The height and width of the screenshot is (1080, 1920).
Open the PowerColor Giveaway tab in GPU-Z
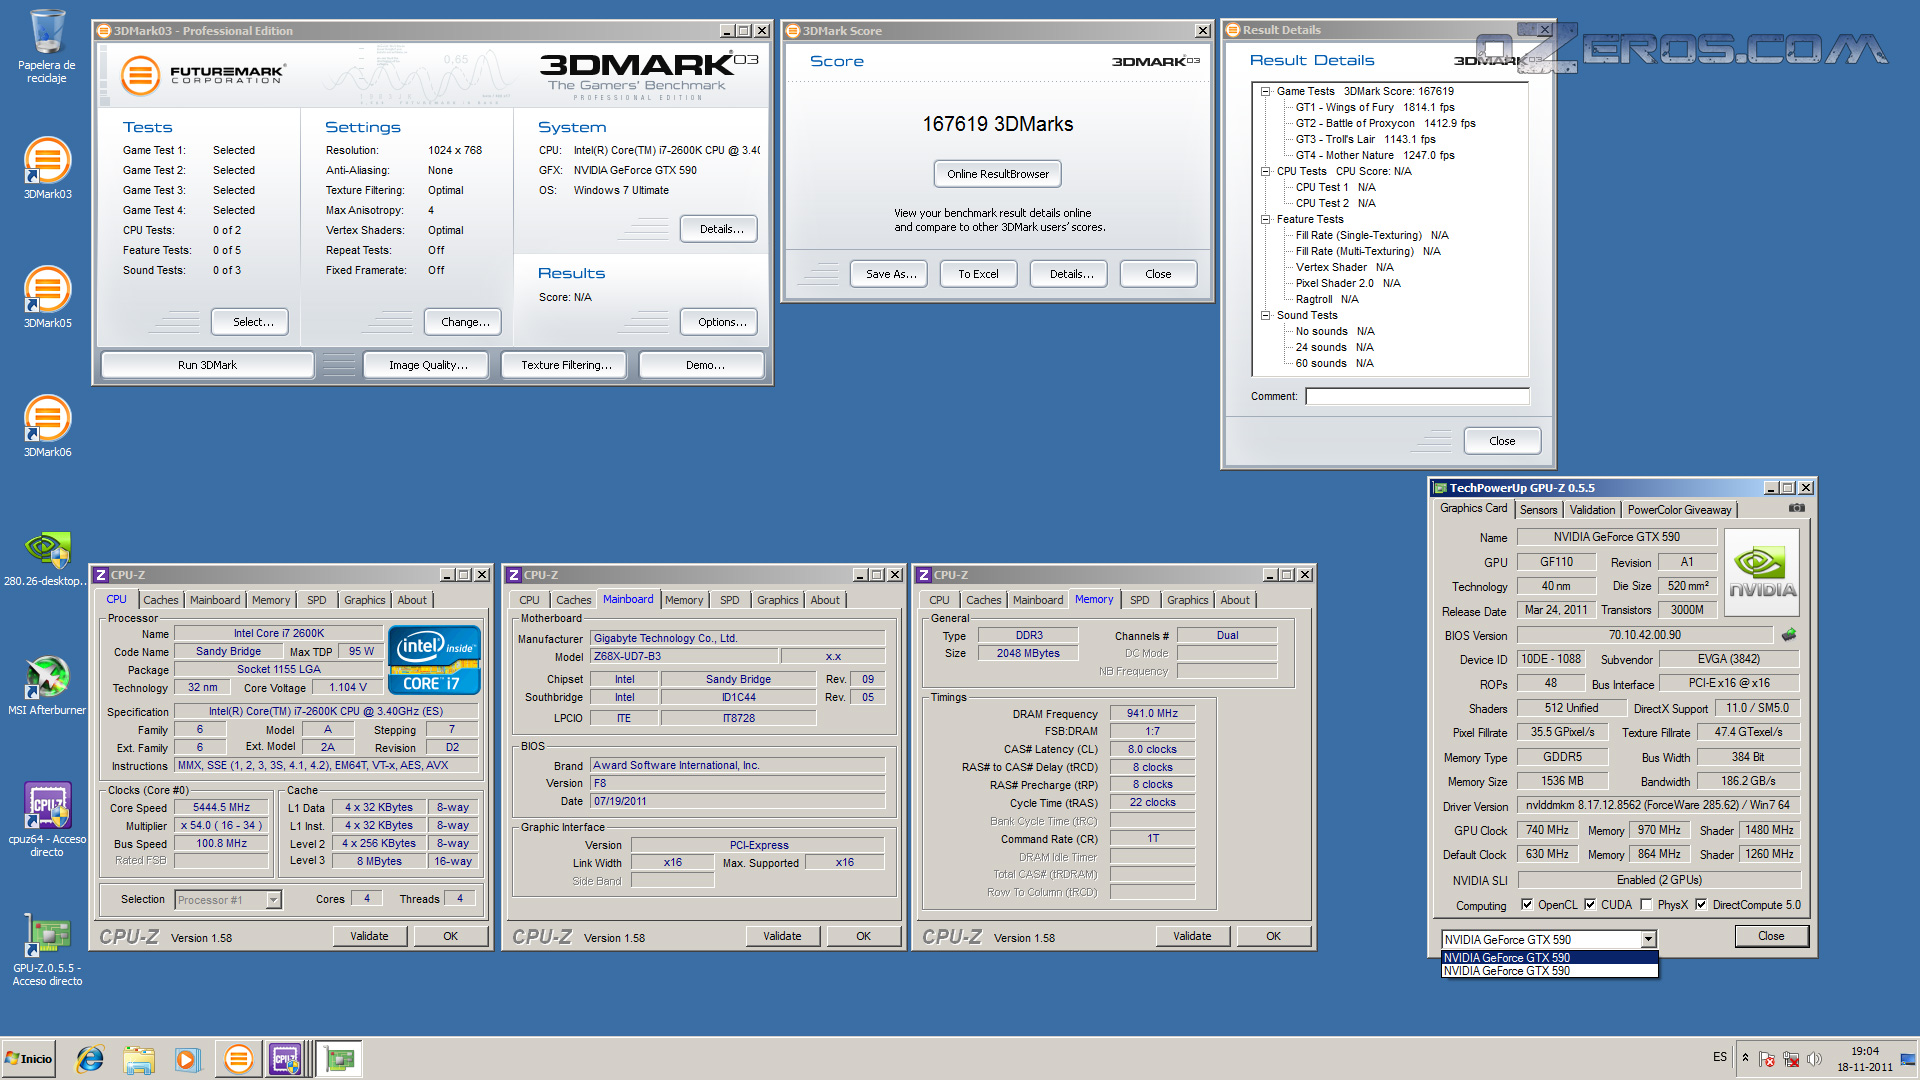pyautogui.click(x=1679, y=510)
